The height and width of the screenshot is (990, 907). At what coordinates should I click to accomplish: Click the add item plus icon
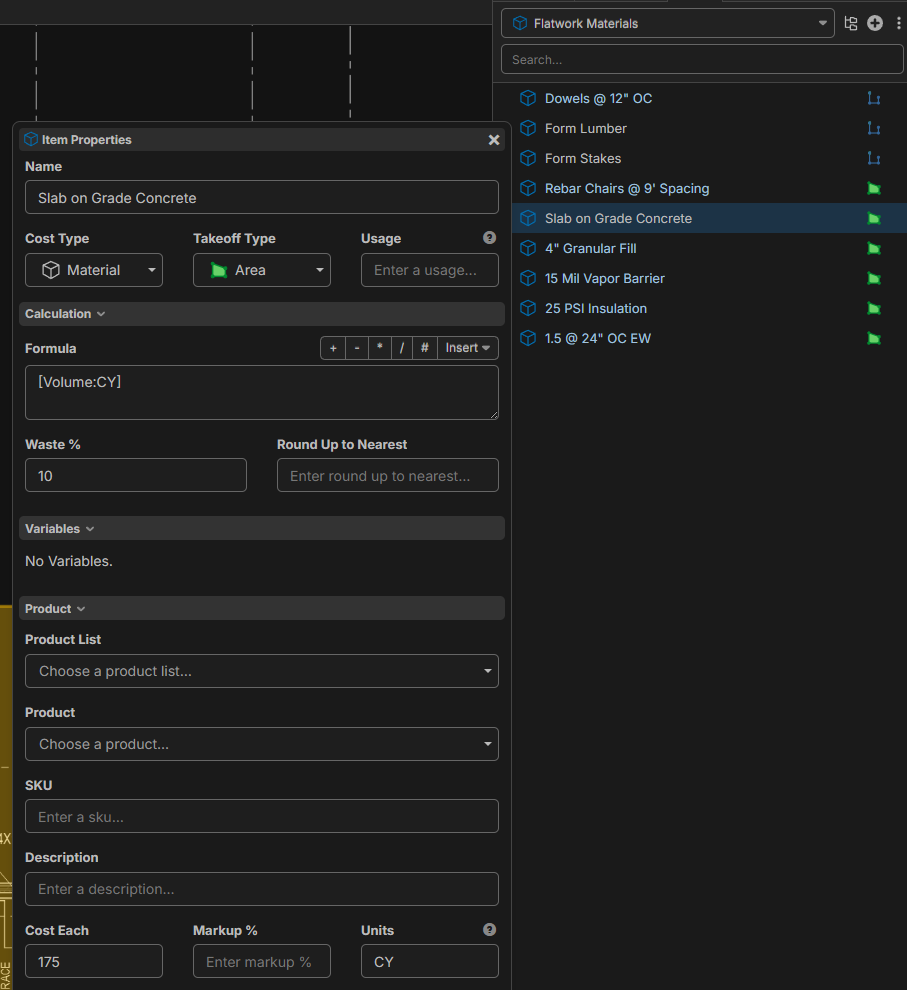pyautogui.click(x=875, y=23)
